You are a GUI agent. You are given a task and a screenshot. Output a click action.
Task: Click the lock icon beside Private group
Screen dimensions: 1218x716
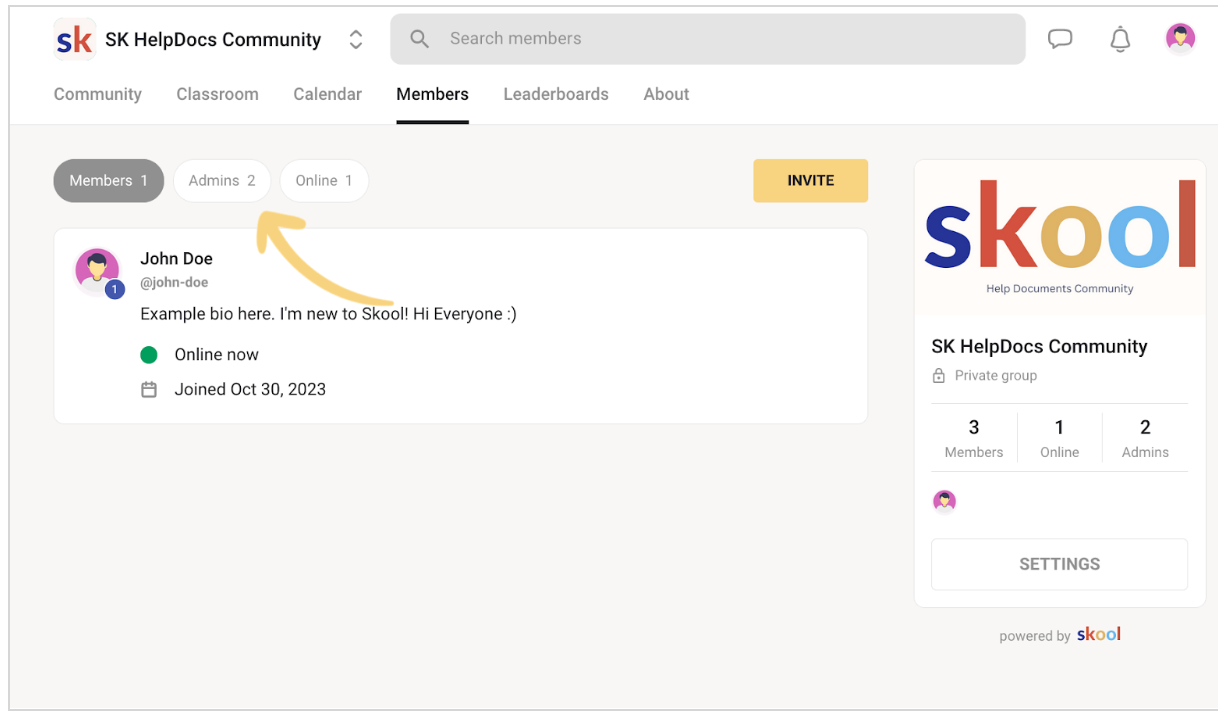[x=938, y=375]
